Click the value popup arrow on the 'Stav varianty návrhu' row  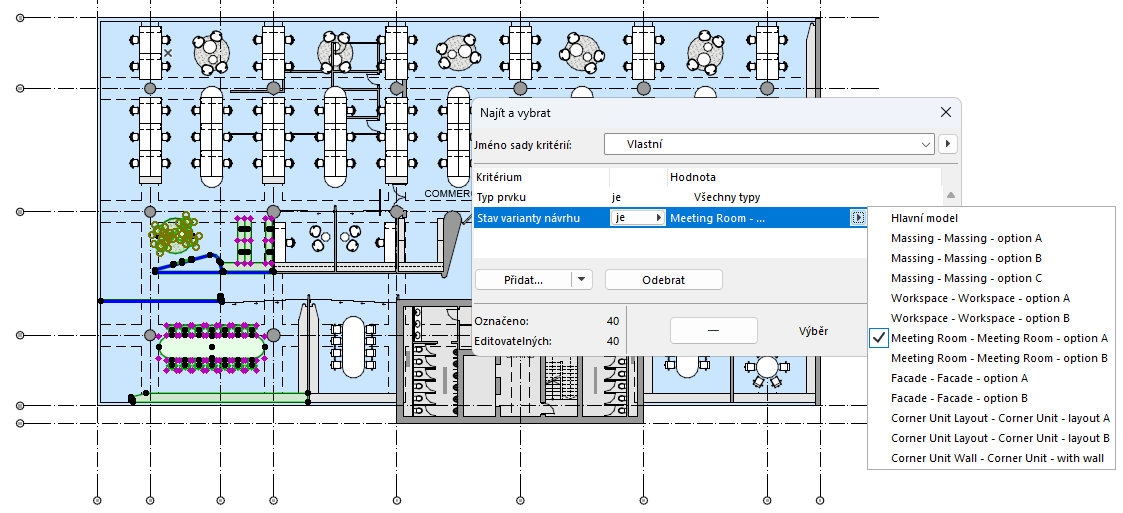857,218
